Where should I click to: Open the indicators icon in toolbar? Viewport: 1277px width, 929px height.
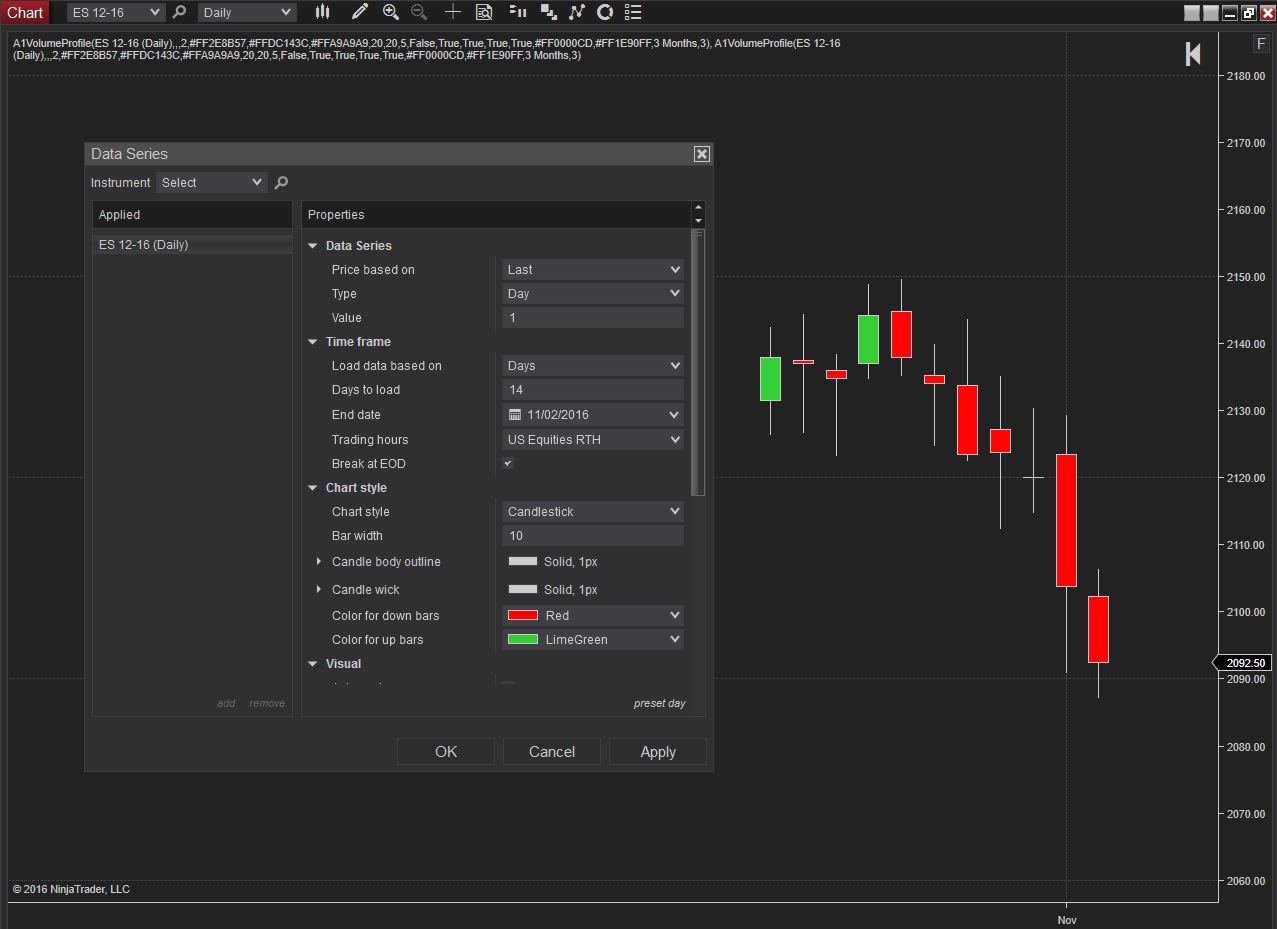pos(577,12)
